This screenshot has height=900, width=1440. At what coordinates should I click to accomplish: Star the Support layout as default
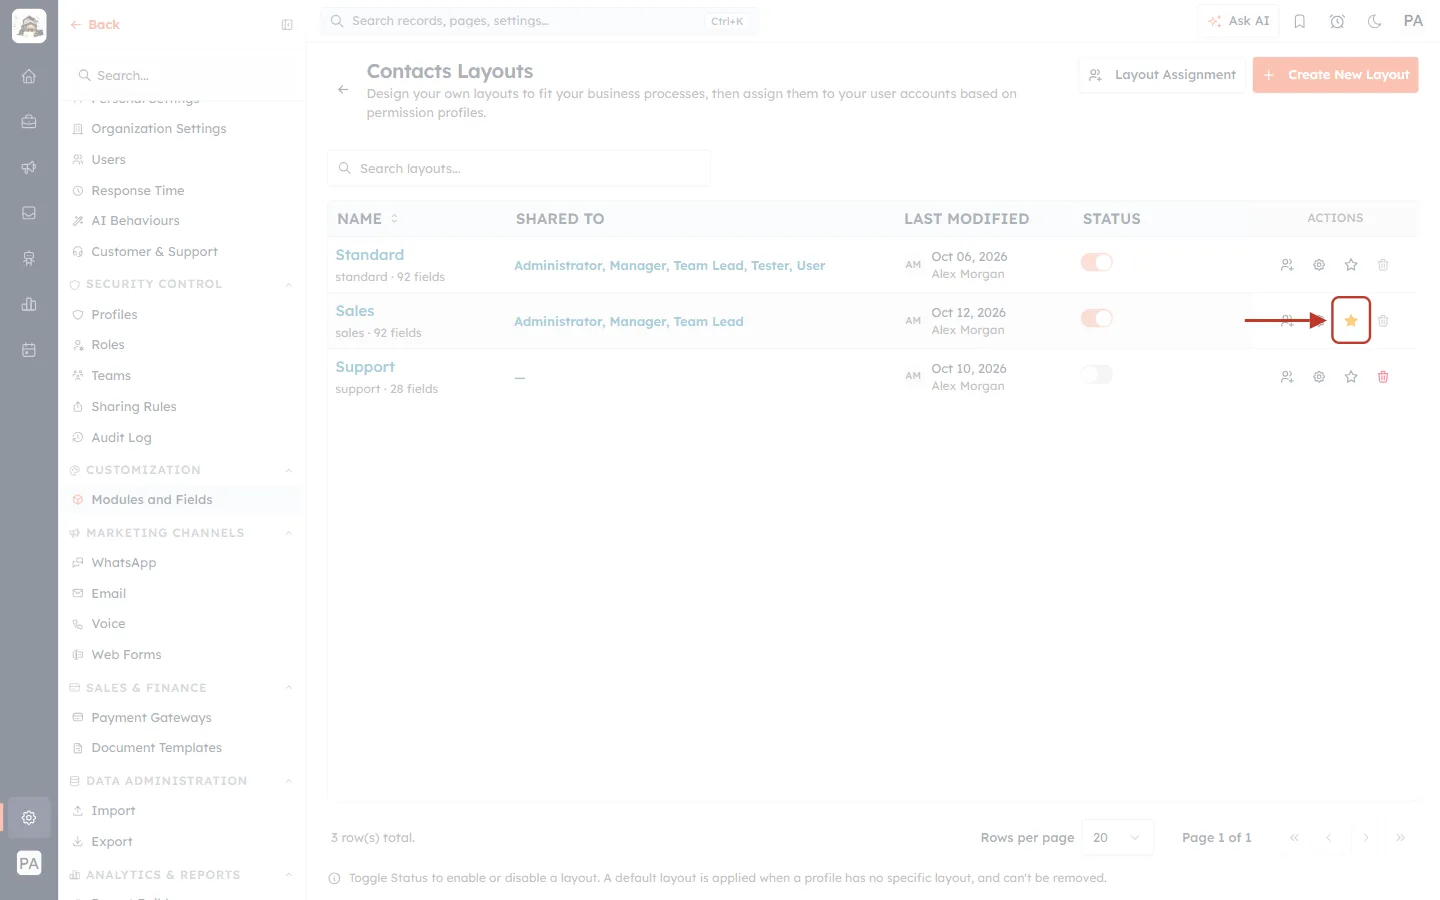click(1351, 377)
